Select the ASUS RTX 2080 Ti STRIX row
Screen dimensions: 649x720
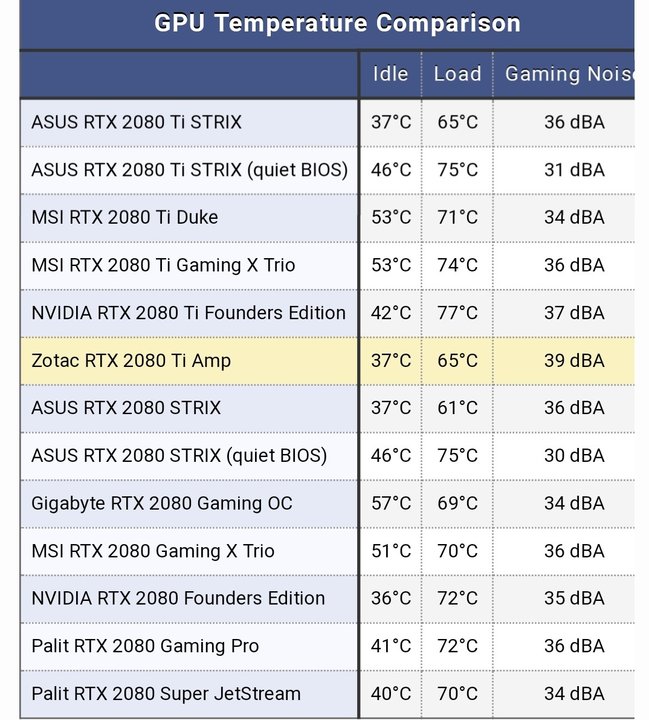[x=136, y=122]
